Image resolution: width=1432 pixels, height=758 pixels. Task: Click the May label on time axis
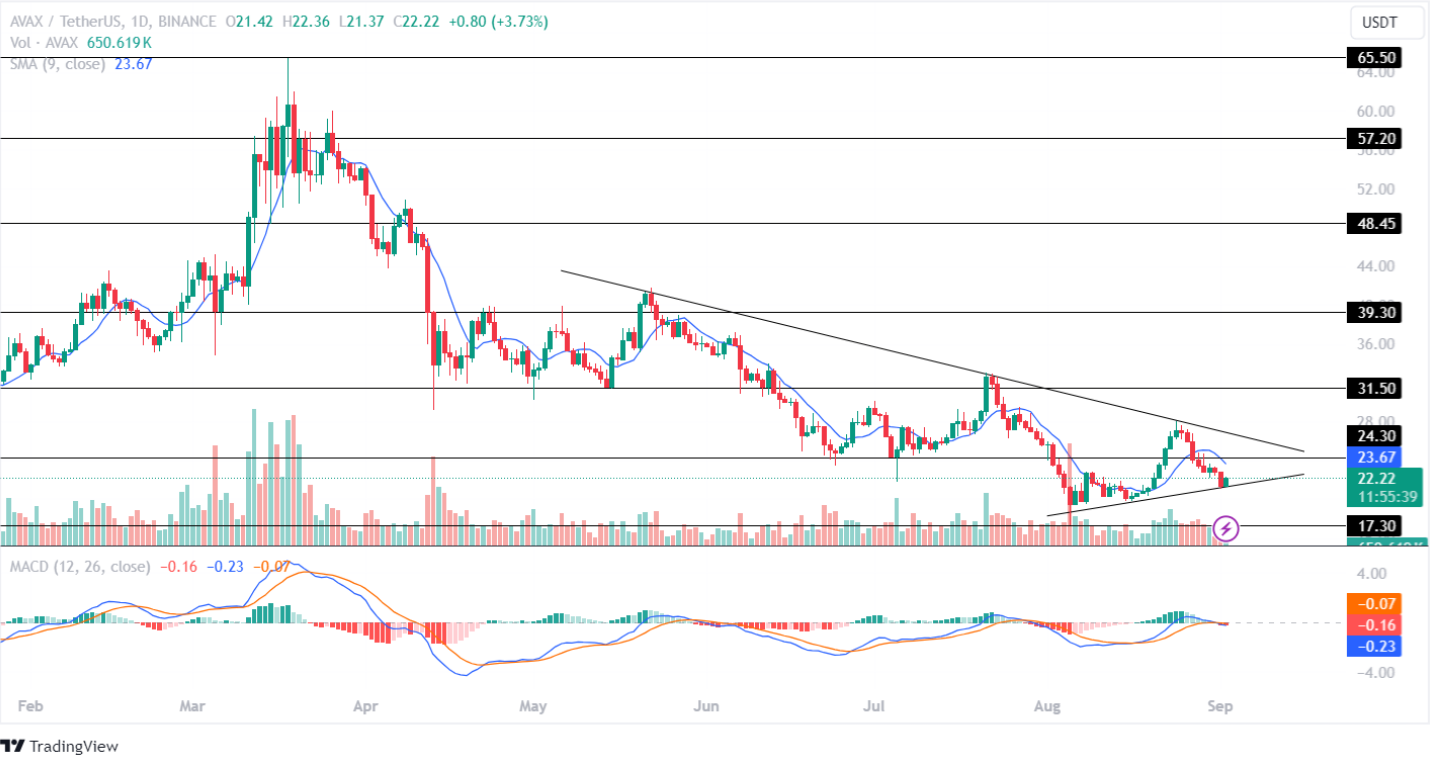[534, 706]
